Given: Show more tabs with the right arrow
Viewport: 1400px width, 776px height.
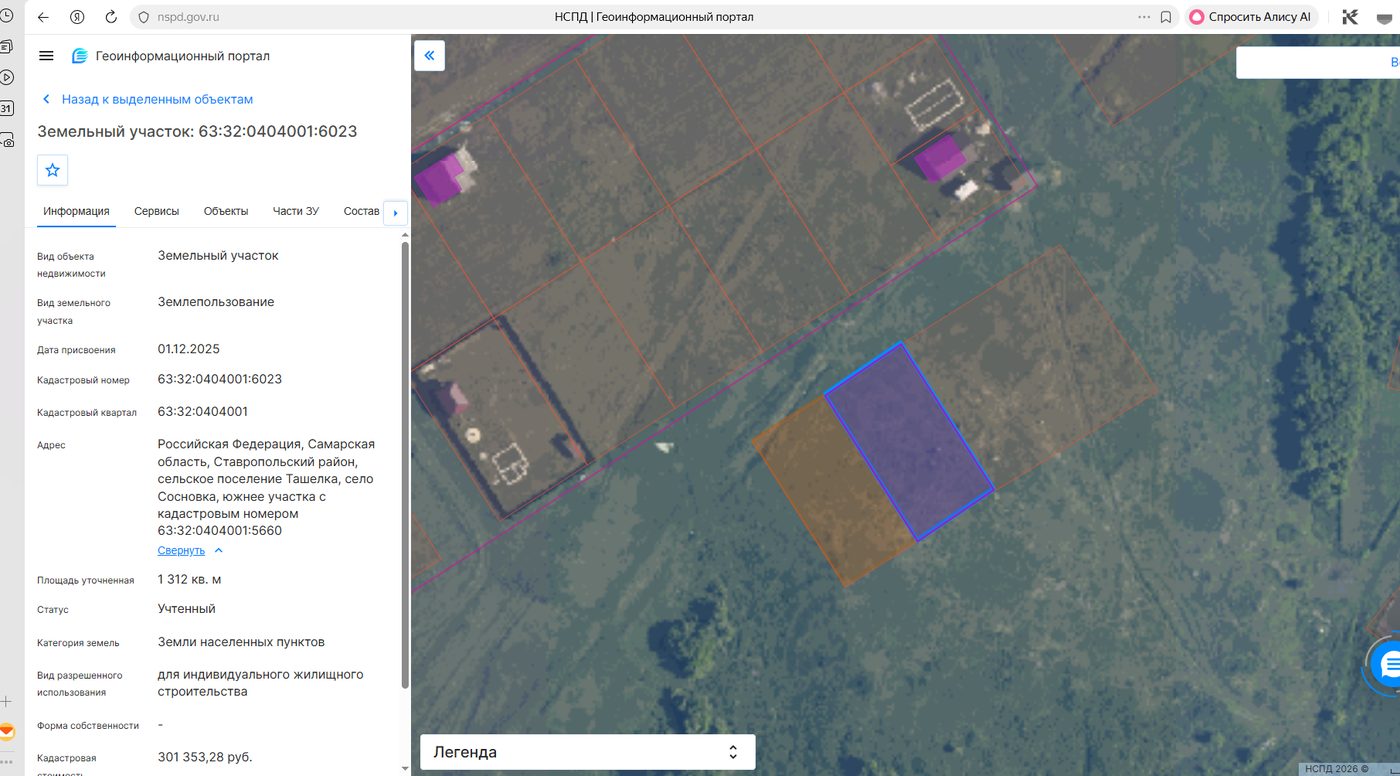Looking at the screenshot, I should click(395, 212).
